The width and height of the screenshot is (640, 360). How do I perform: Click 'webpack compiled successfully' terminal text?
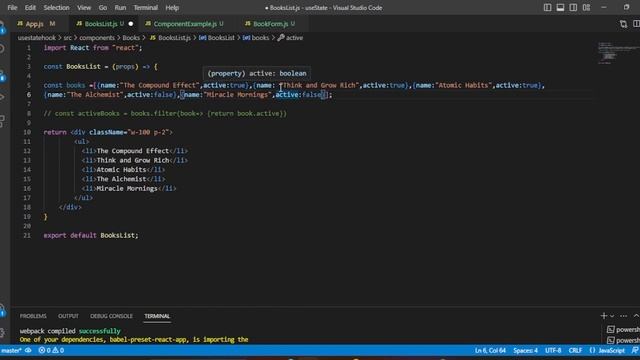pyautogui.click(x=70, y=331)
